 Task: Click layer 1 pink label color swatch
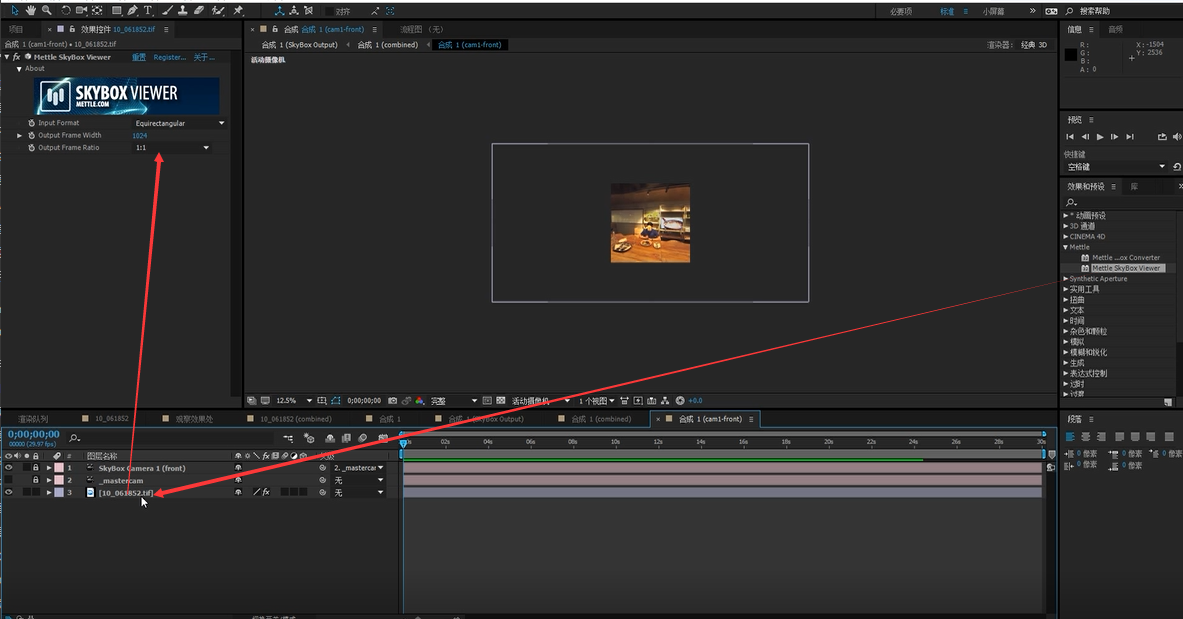click(59, 468)
